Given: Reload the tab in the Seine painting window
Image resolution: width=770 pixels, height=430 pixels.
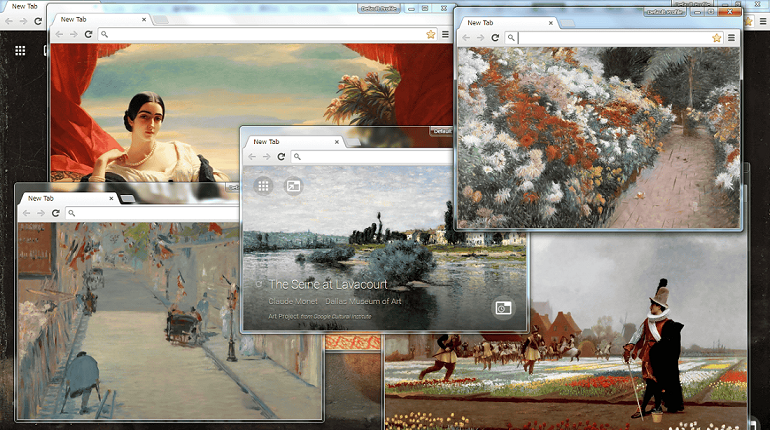Looking at the screenshot, I should pyautogui.click(x=281, y=157).
